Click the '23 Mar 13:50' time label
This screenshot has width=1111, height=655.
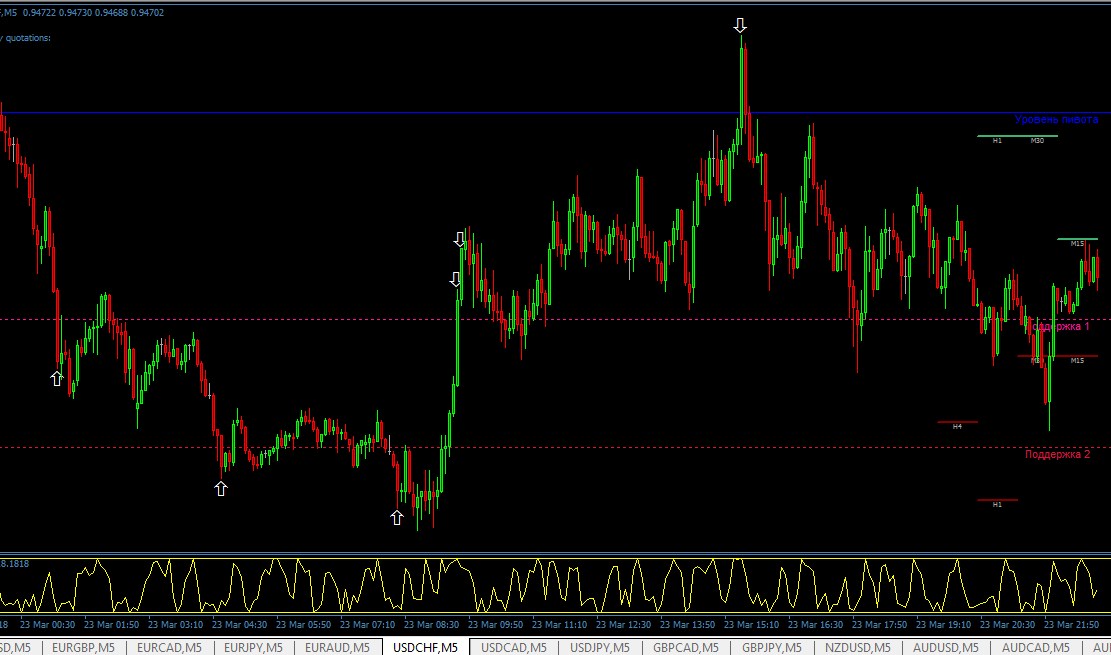[x=687, y=625]
